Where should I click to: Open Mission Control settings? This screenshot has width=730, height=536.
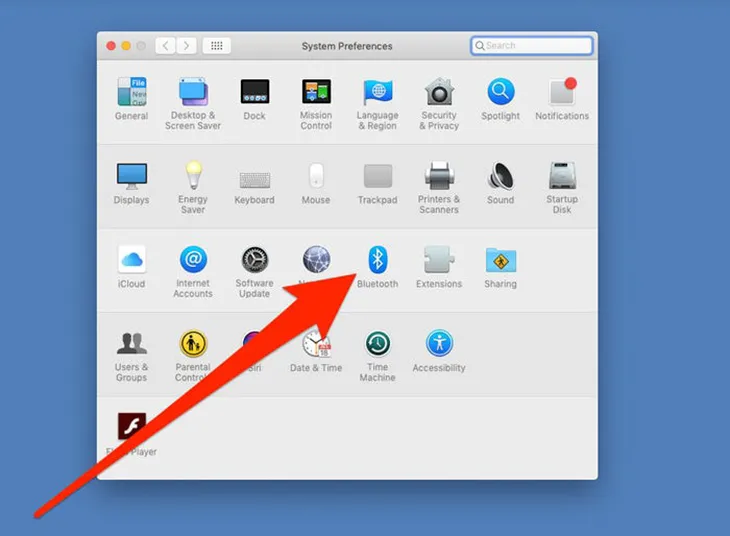click(316, 93)
